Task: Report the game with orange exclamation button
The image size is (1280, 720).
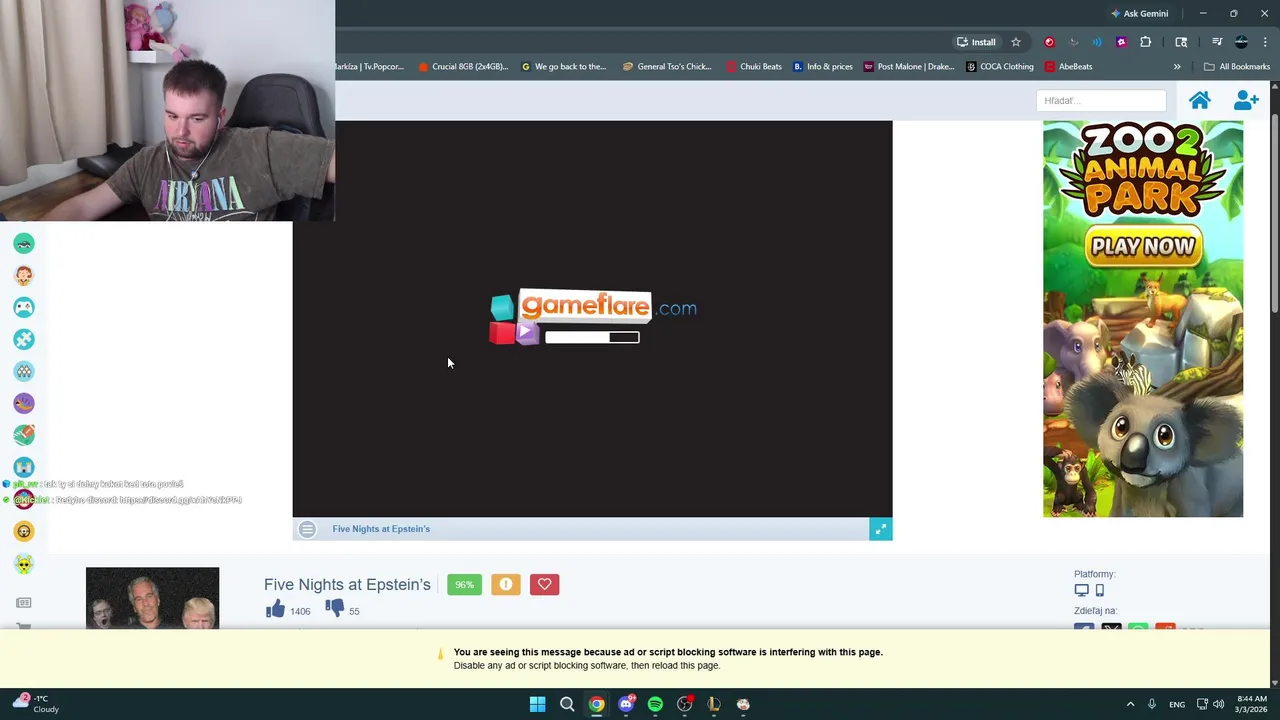Action: click(506, 585)
